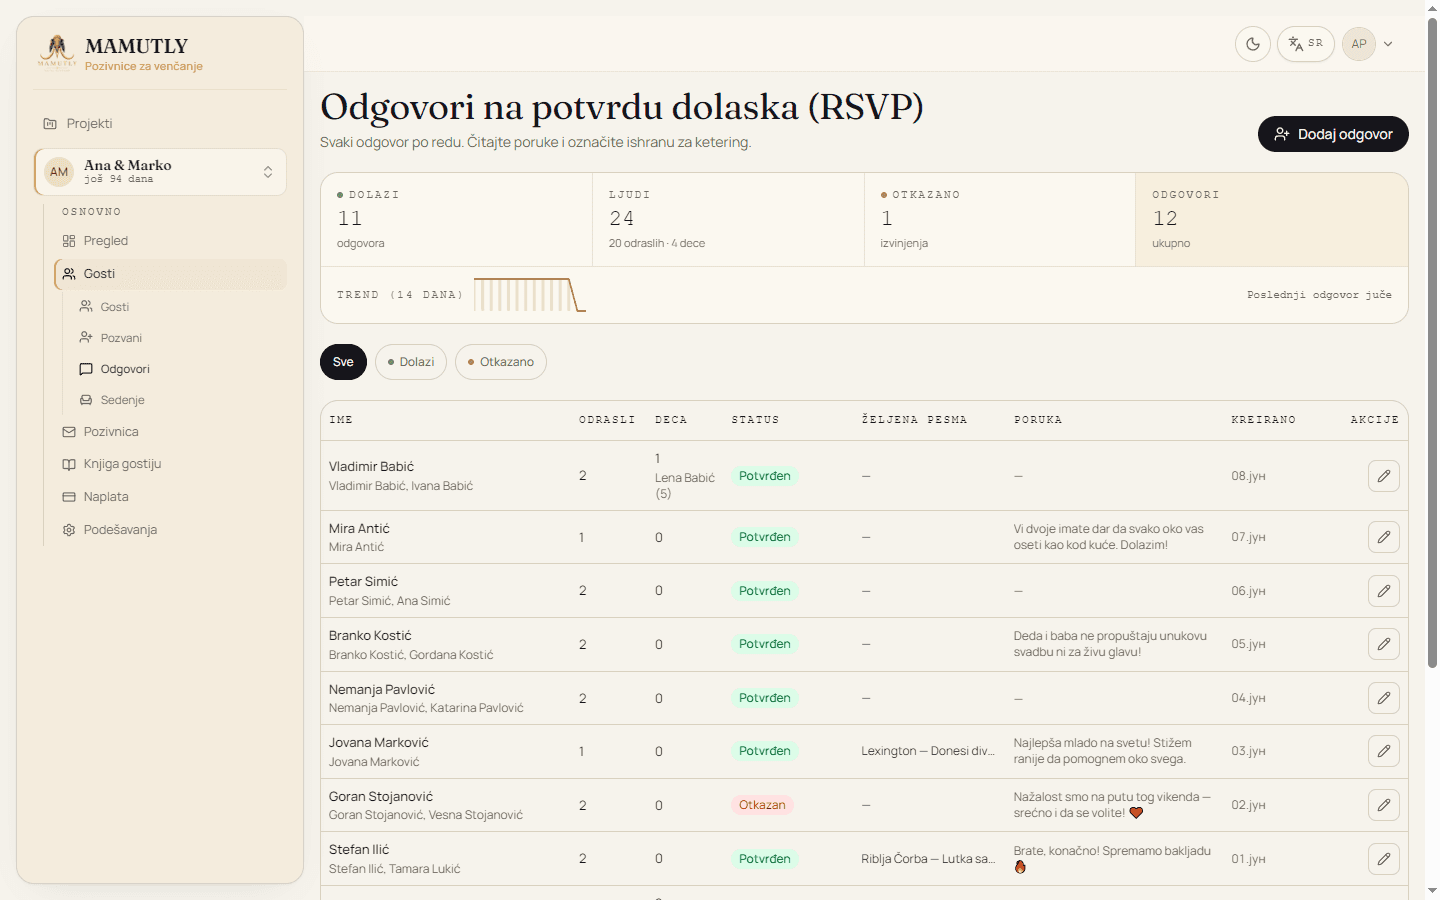Click the Ljudi stat card
The height and width of the screenshot is (900, 1440).
[728, 220]
